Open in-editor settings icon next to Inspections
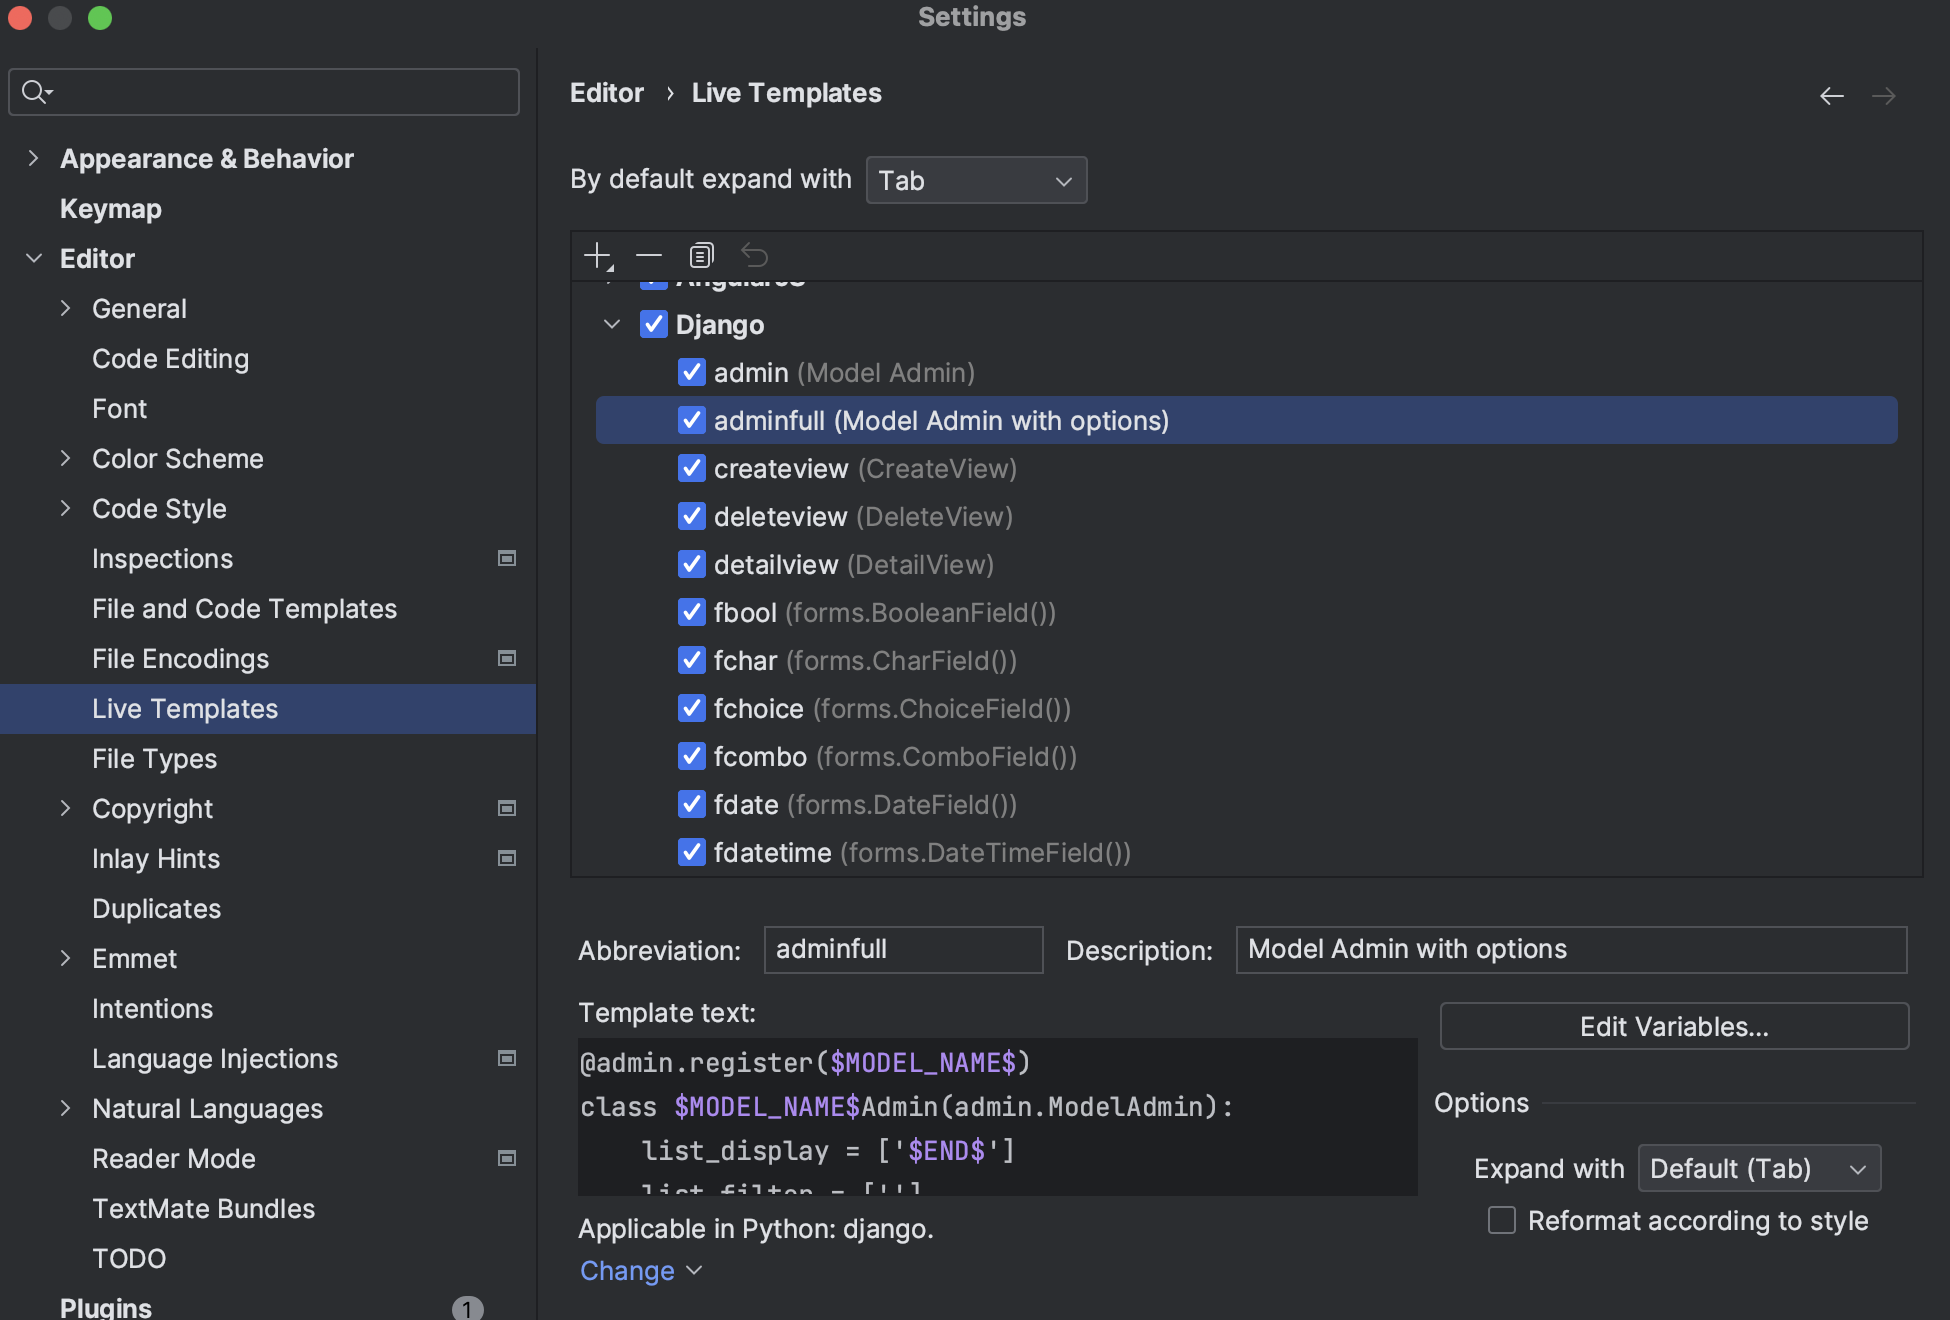 (507, 558)
